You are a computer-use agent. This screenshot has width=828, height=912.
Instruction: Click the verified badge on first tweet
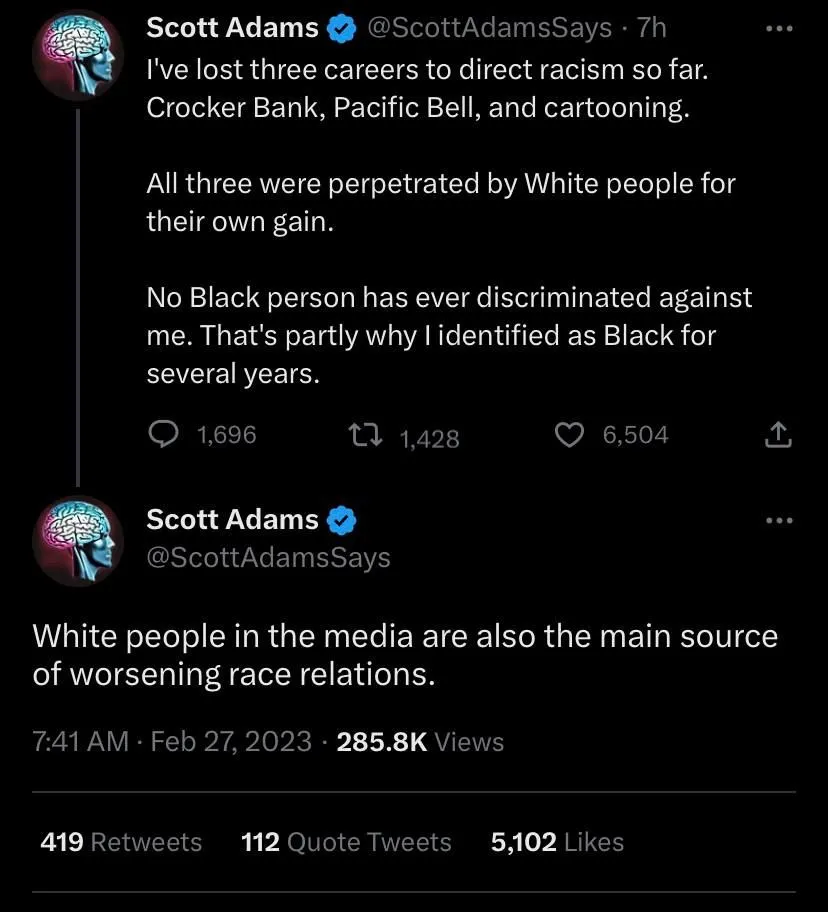343,29
